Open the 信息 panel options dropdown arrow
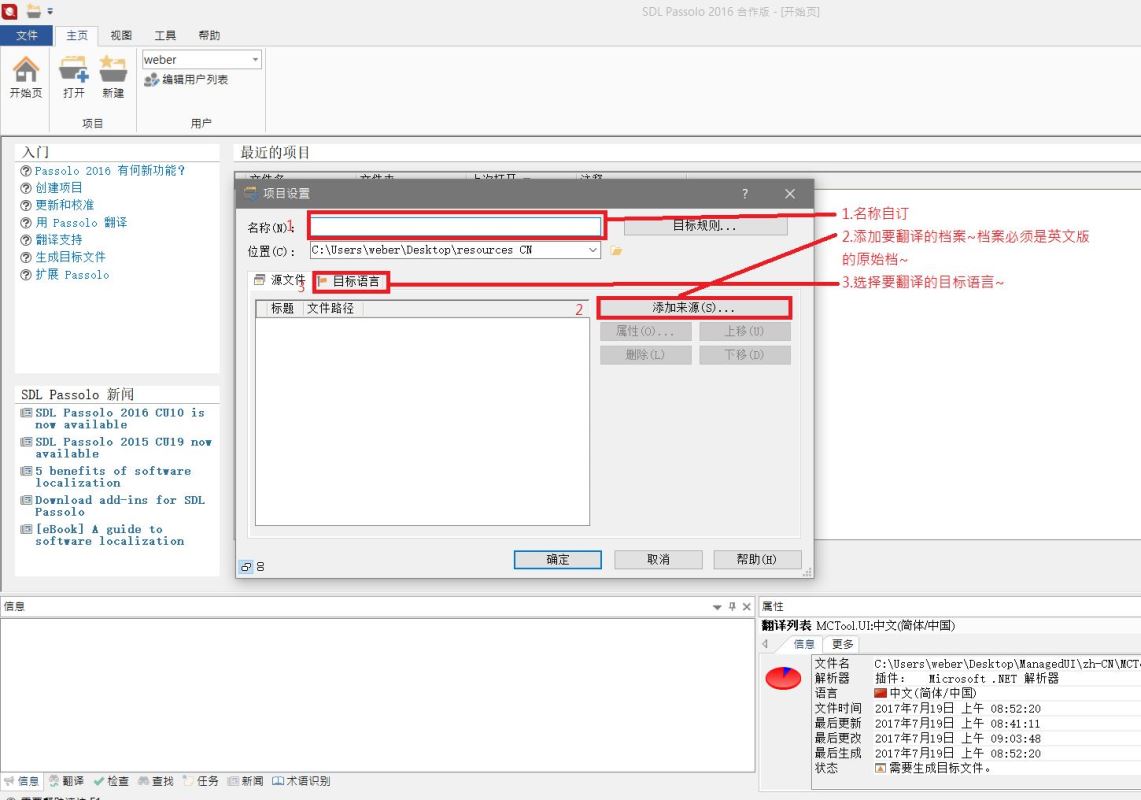1141x800 pixels. tap(717, 606)
